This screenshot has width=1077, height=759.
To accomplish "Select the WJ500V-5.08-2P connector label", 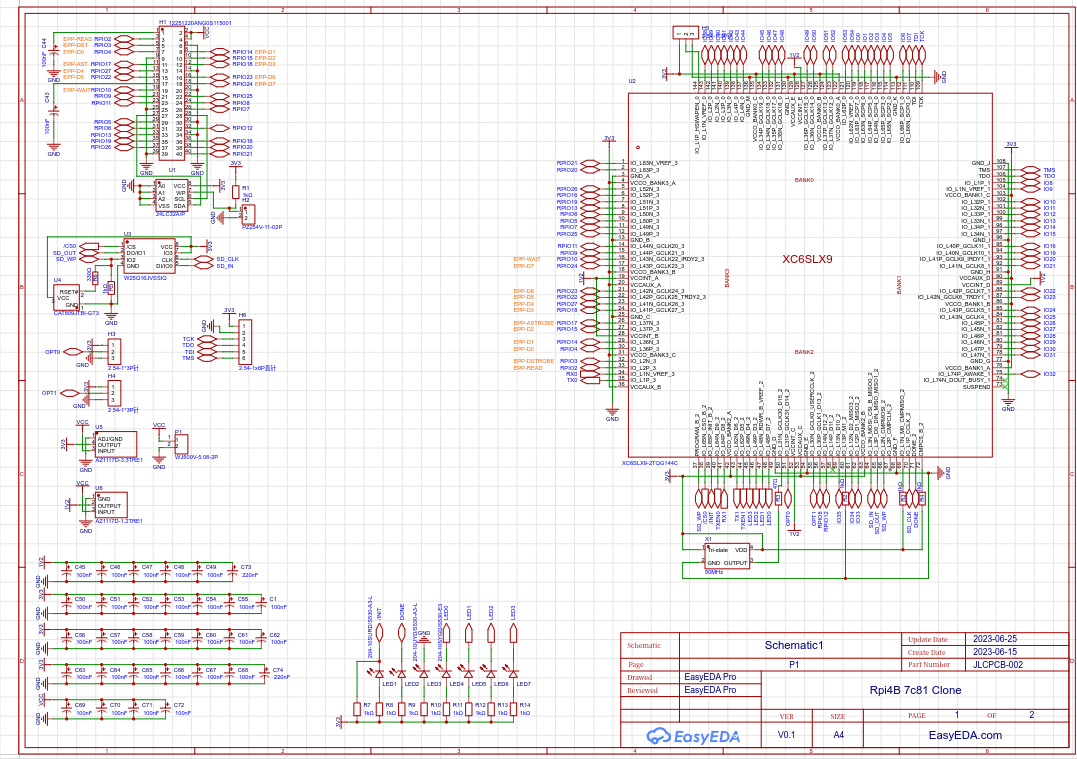I will click(196, 457).
